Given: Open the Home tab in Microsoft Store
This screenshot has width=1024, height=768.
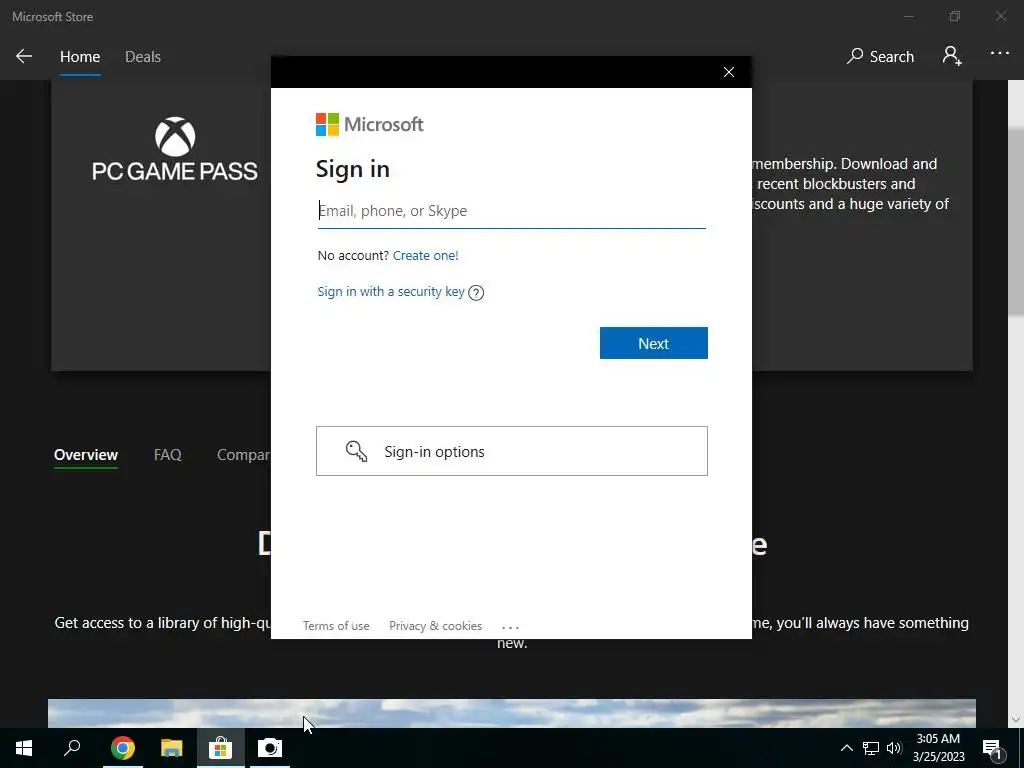Looking at the screenshot, I should pos(80,57).
